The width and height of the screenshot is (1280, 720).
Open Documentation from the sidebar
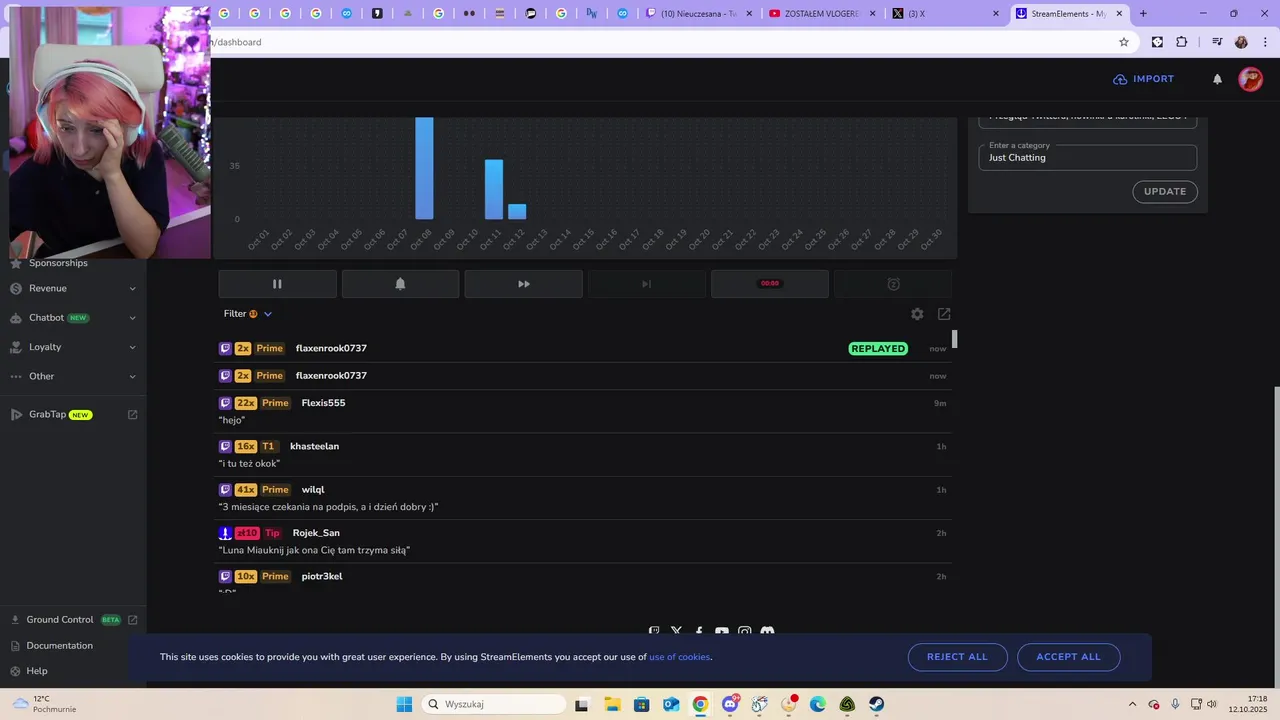point(59,646)
